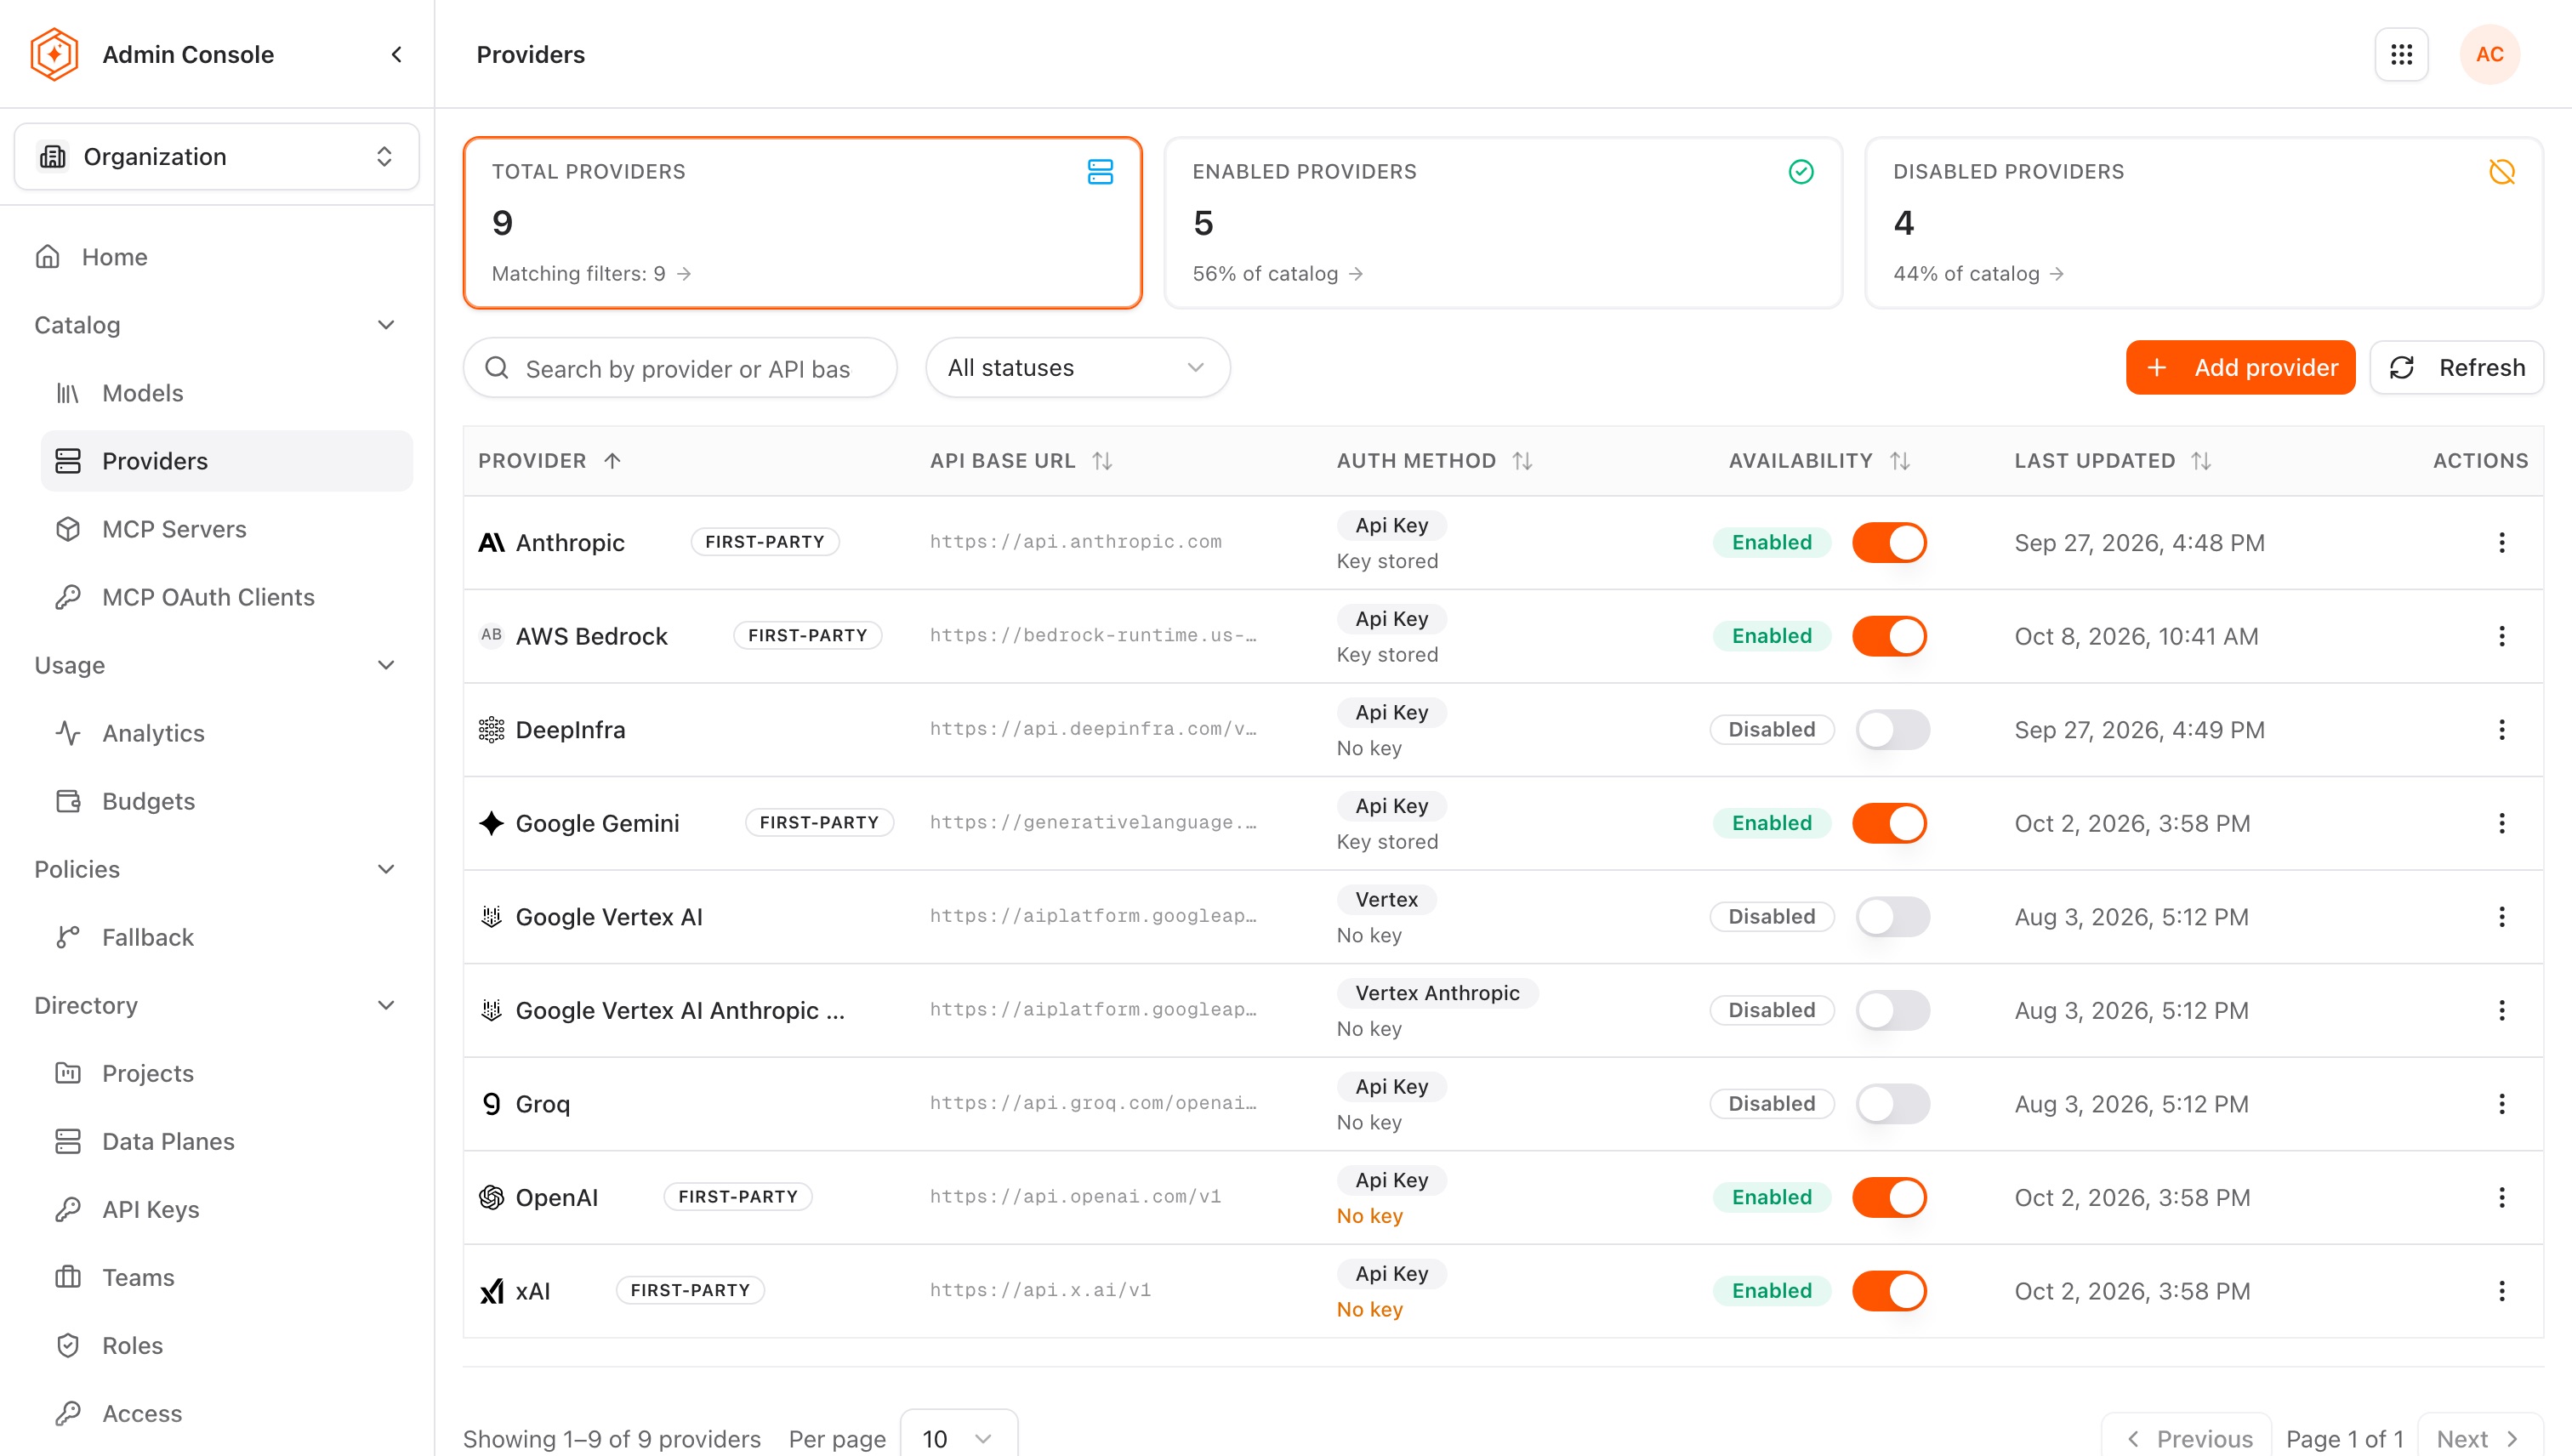Sort by the Provider column arrow

(612, 460)
